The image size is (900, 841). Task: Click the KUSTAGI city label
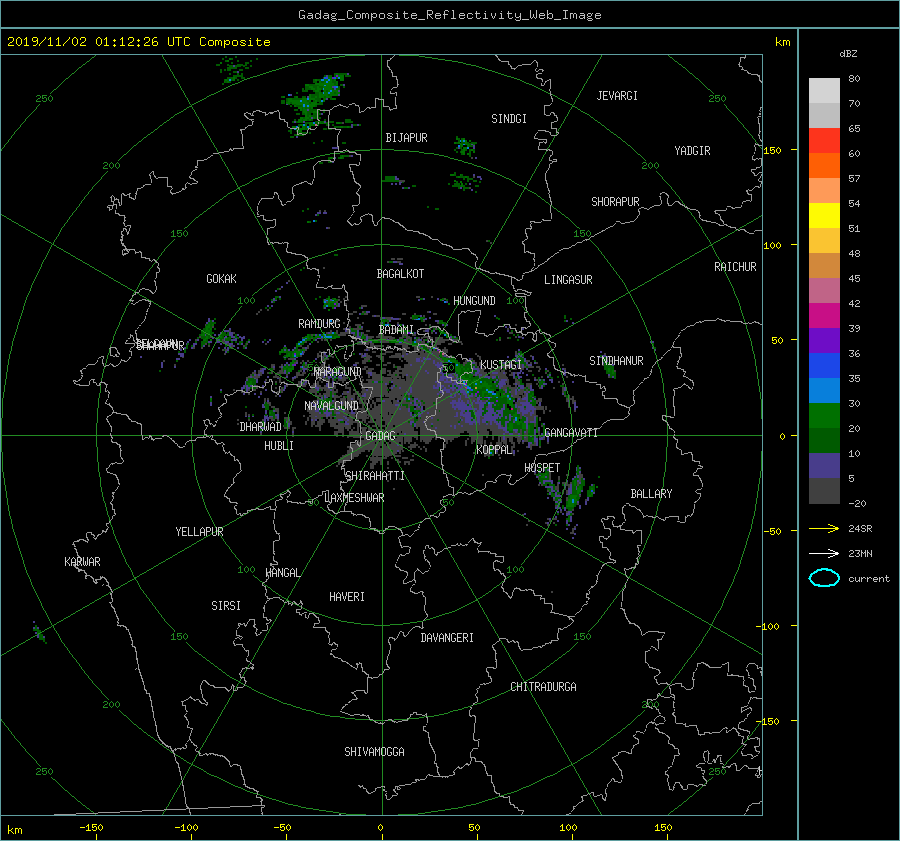[501, 365]
